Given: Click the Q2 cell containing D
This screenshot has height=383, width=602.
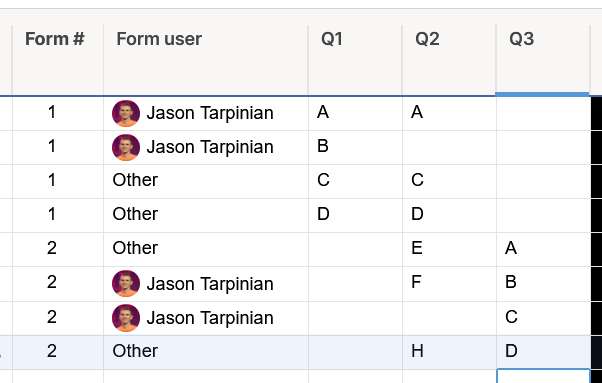Looking at the screenshot, I should pos(449,215).
